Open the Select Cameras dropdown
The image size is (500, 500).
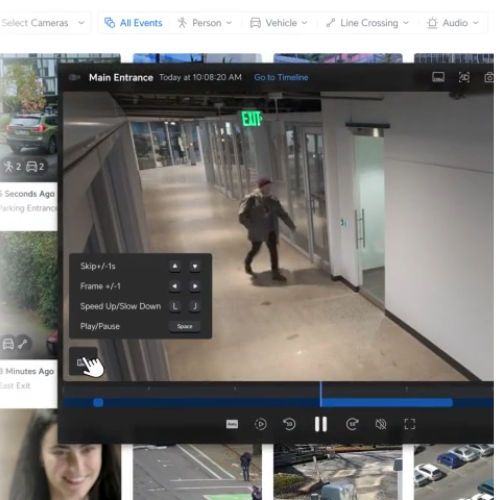click(43, 23)
